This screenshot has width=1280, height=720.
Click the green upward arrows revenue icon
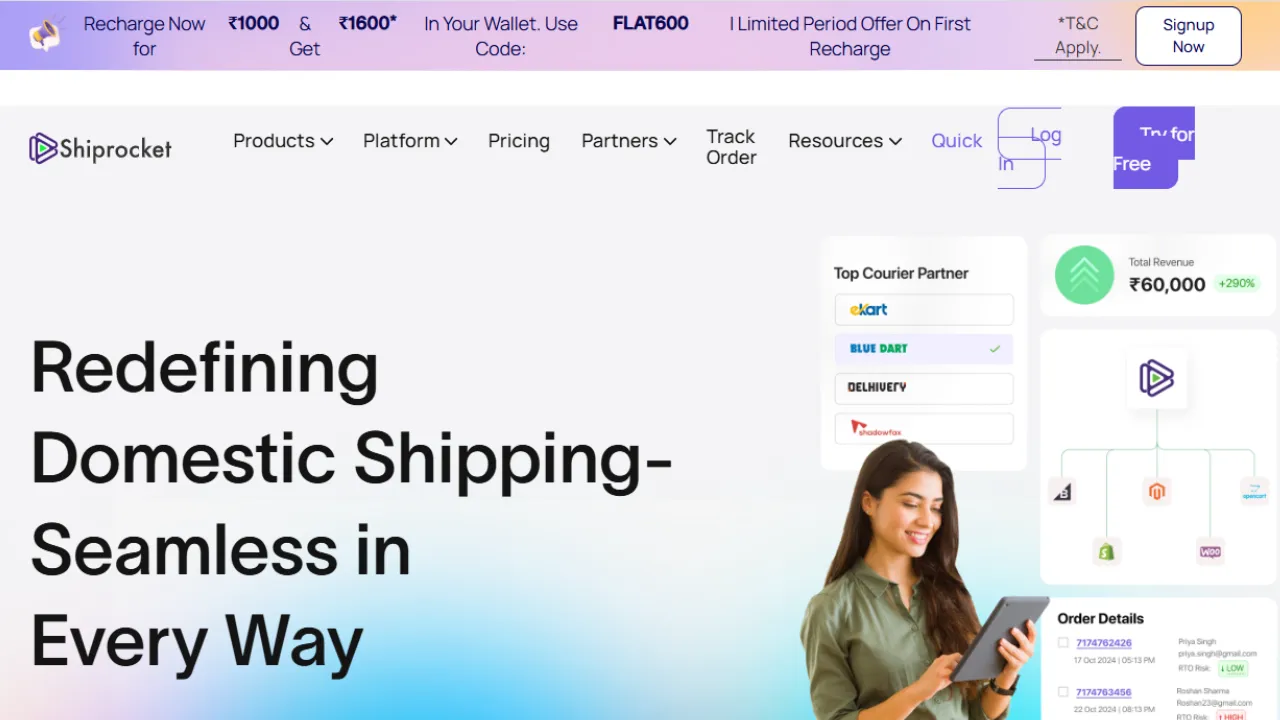tap(1084, 275)
